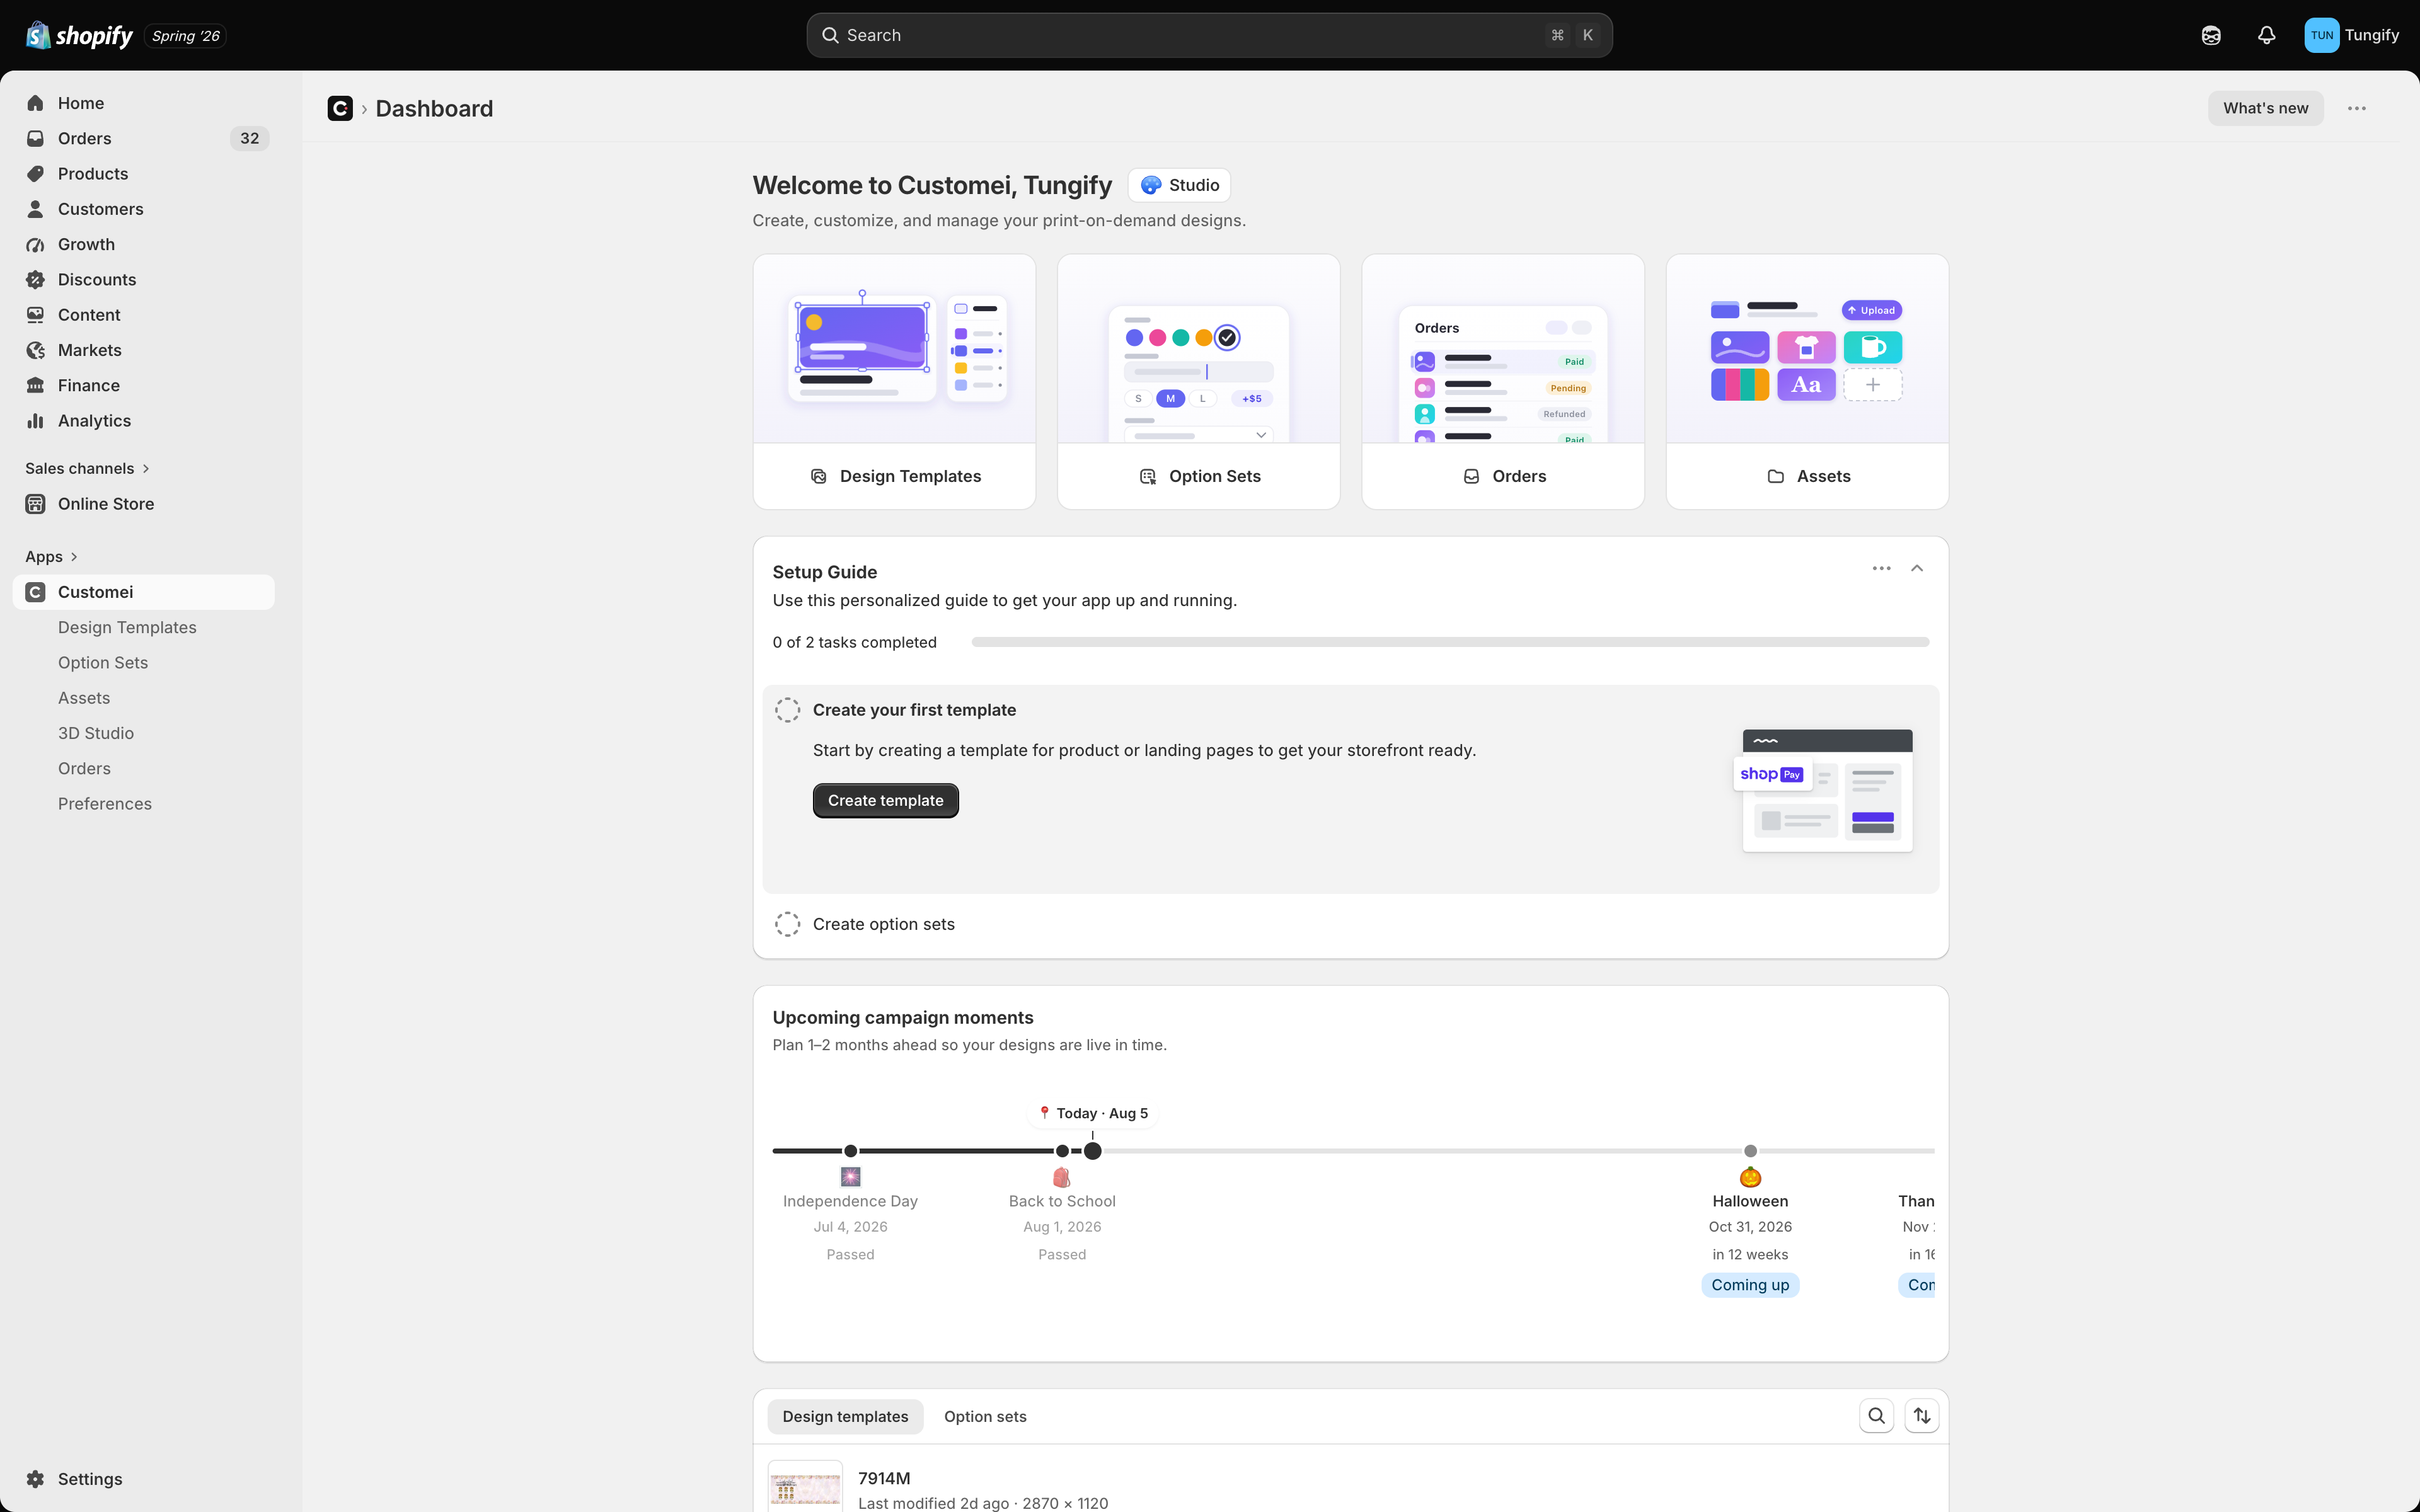The image size is (2420, 1512).
Task: Click the Independence Day fireworks icon
Action: pos(850,1177)
